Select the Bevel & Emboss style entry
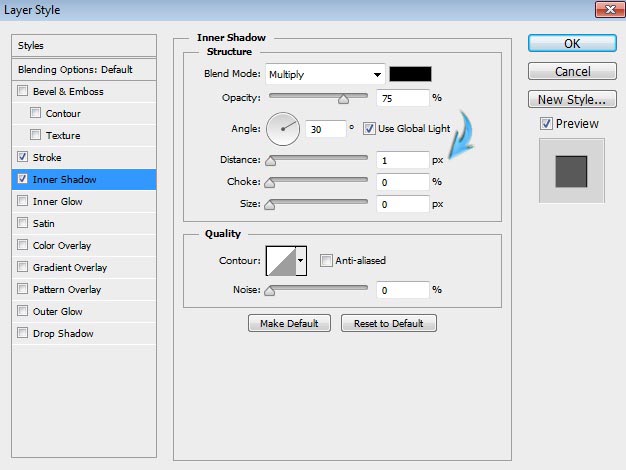626x470 pixels. click(x=68, y=91)
